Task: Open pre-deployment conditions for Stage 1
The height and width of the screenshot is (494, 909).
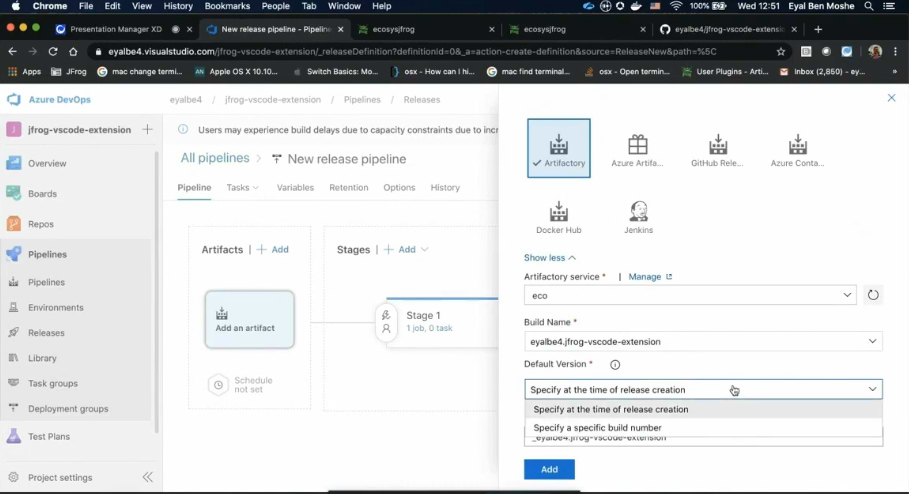Action: [x=386, y=322]
